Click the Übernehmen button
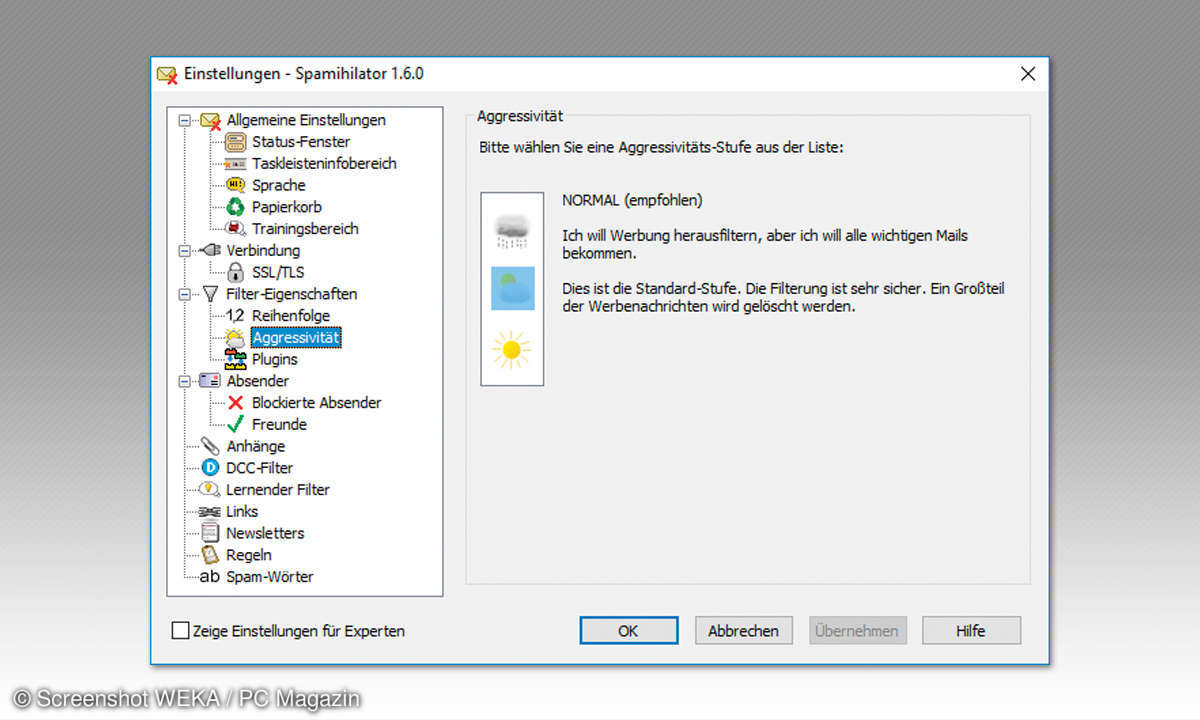This screenshot has width=1200, height=720. pos(858,631)
